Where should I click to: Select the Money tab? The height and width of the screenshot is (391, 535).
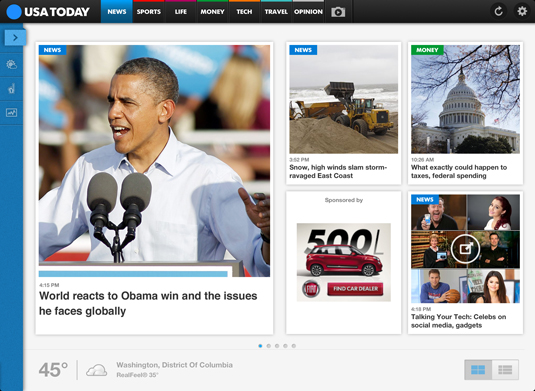(x=212, y=12)
